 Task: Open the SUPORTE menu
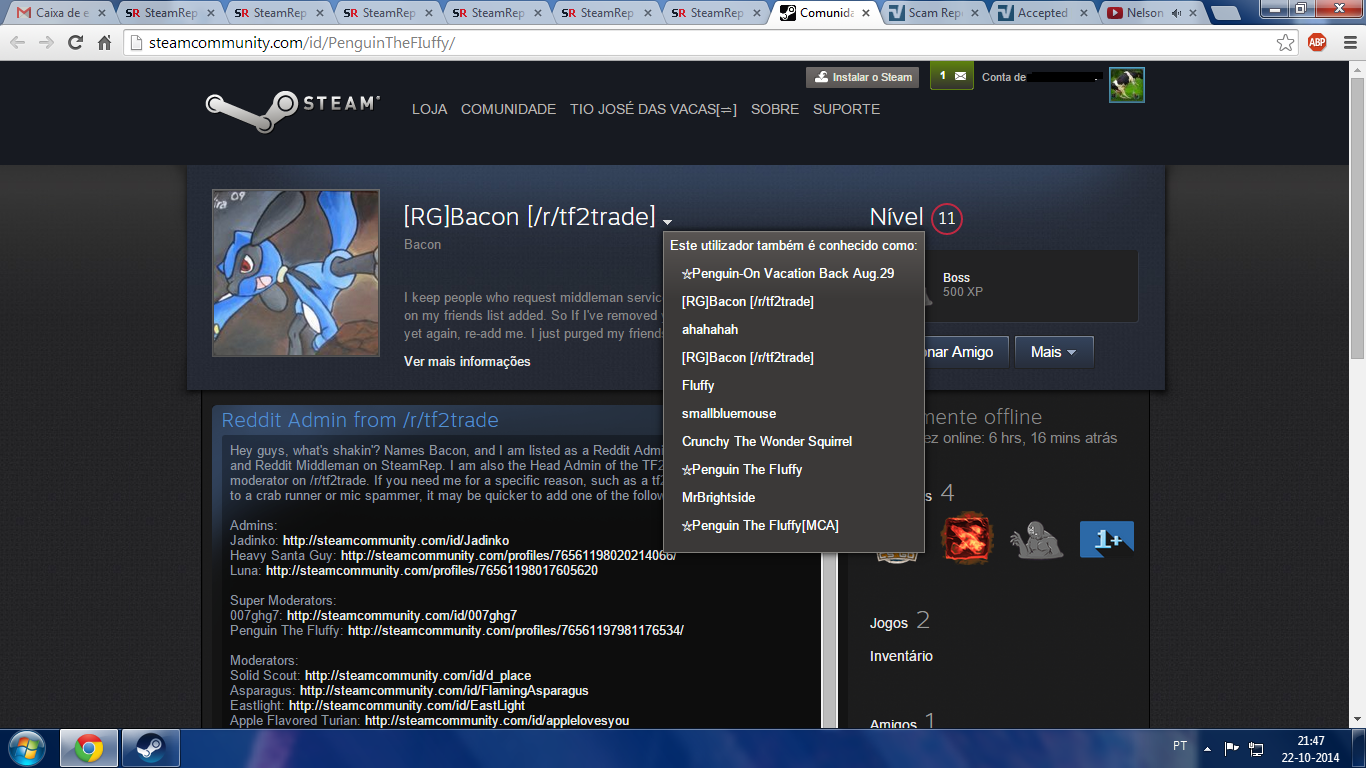point(846,109)
